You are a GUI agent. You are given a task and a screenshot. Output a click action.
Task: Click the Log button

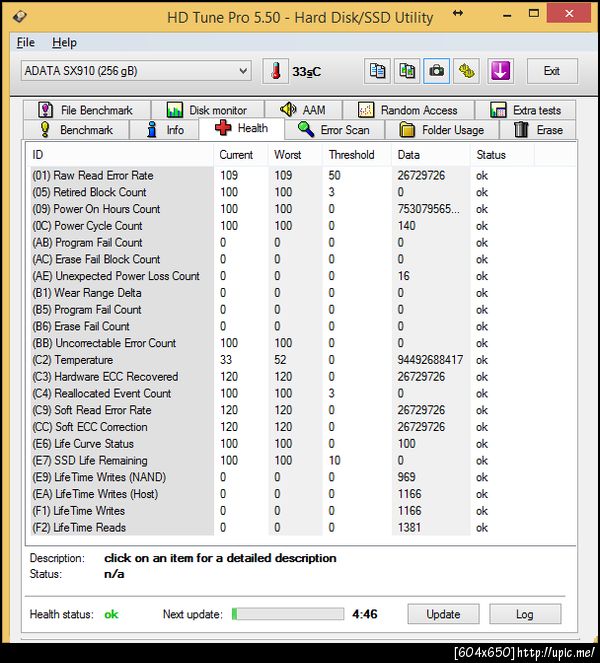click(x=525, y=614)
